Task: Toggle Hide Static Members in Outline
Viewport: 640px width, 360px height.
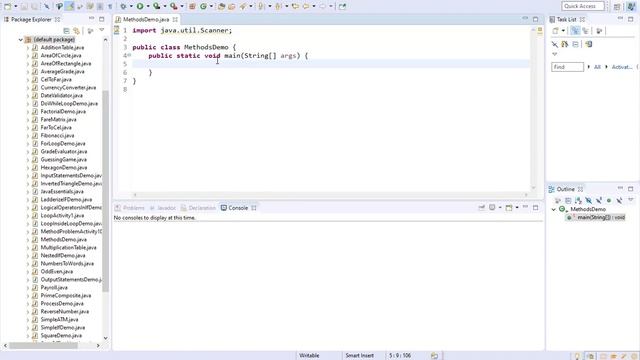Action: tap(599, 200)
